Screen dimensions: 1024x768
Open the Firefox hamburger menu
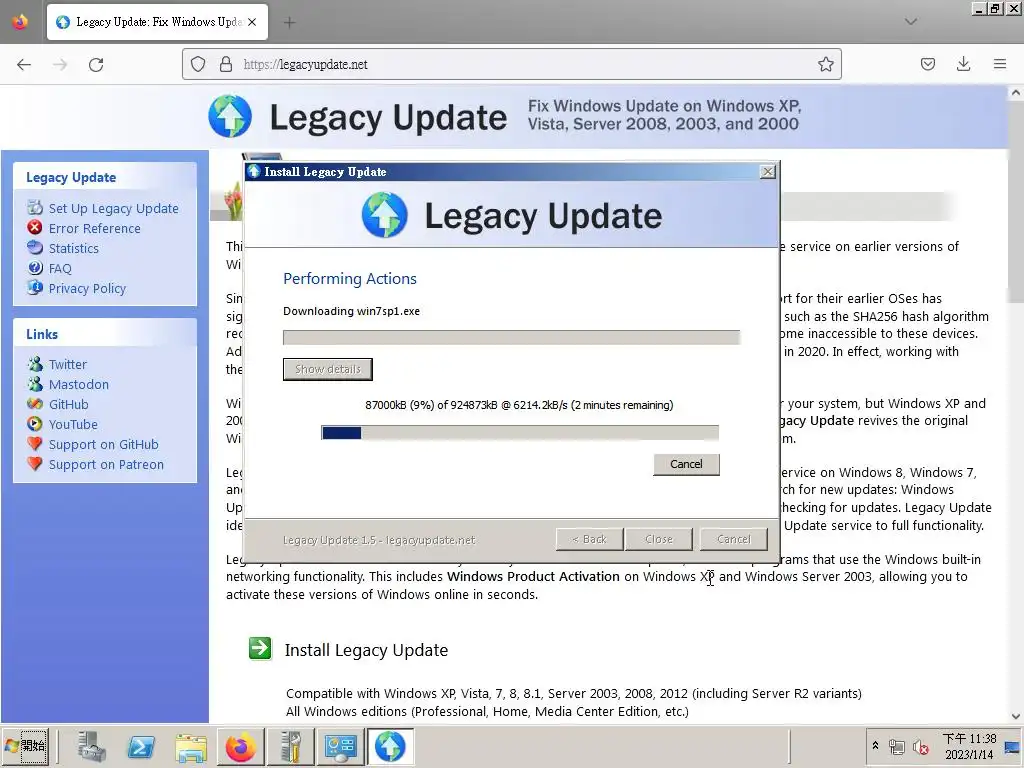tap(1000, 64)
